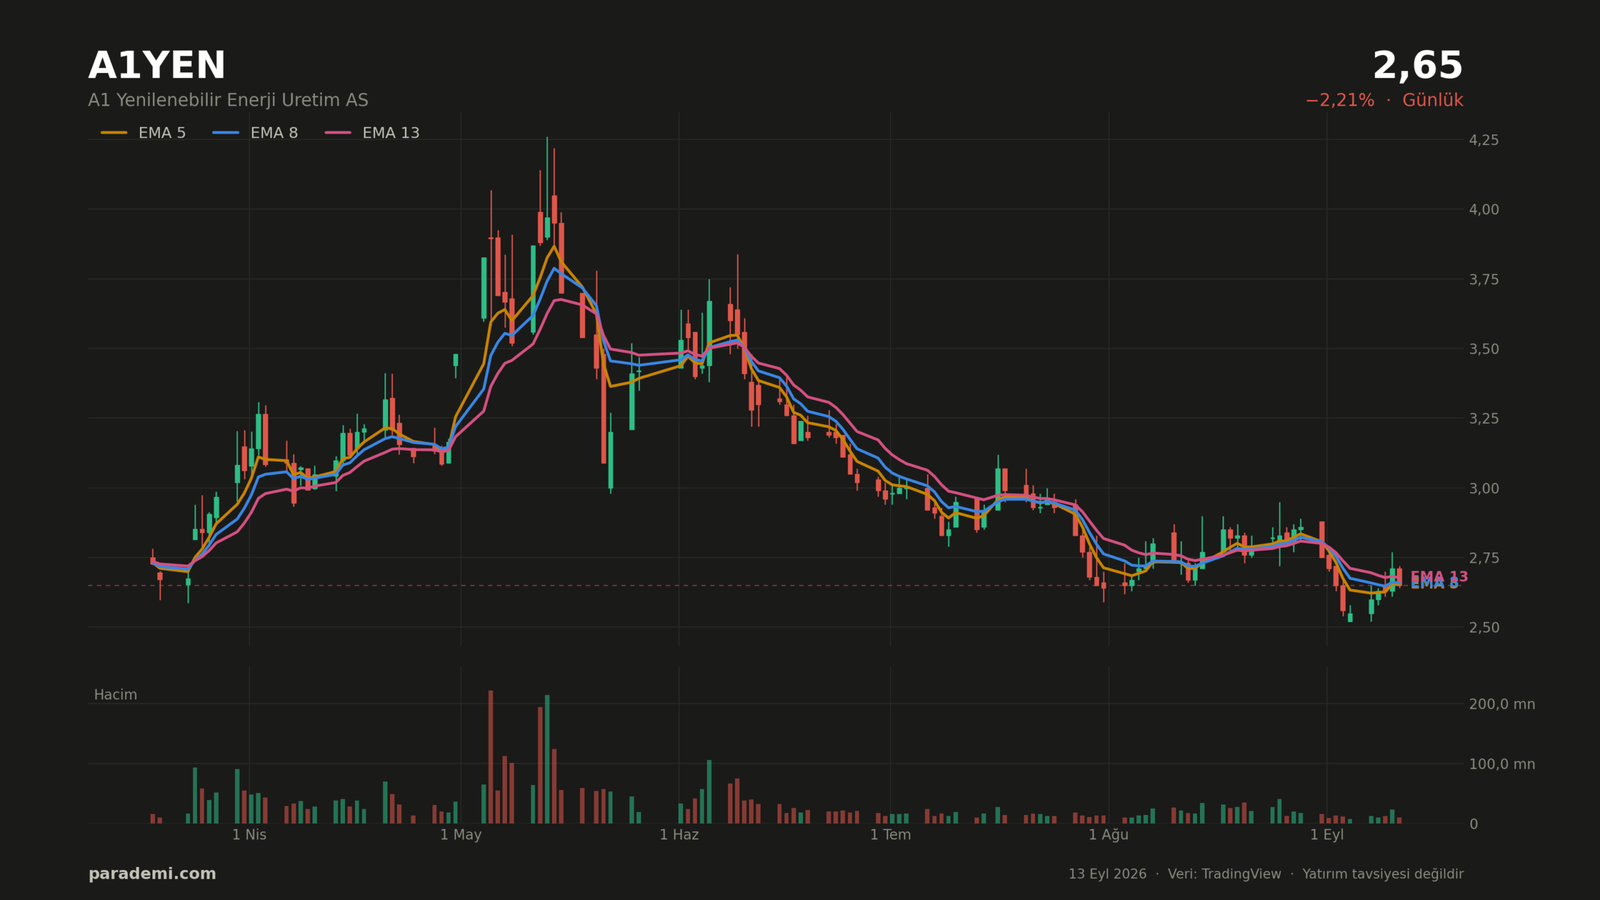Viewport: 1600px width, 900px height.
Task: Click the 1 Eyl date axis label
Action: click(x=1327, y=835)
